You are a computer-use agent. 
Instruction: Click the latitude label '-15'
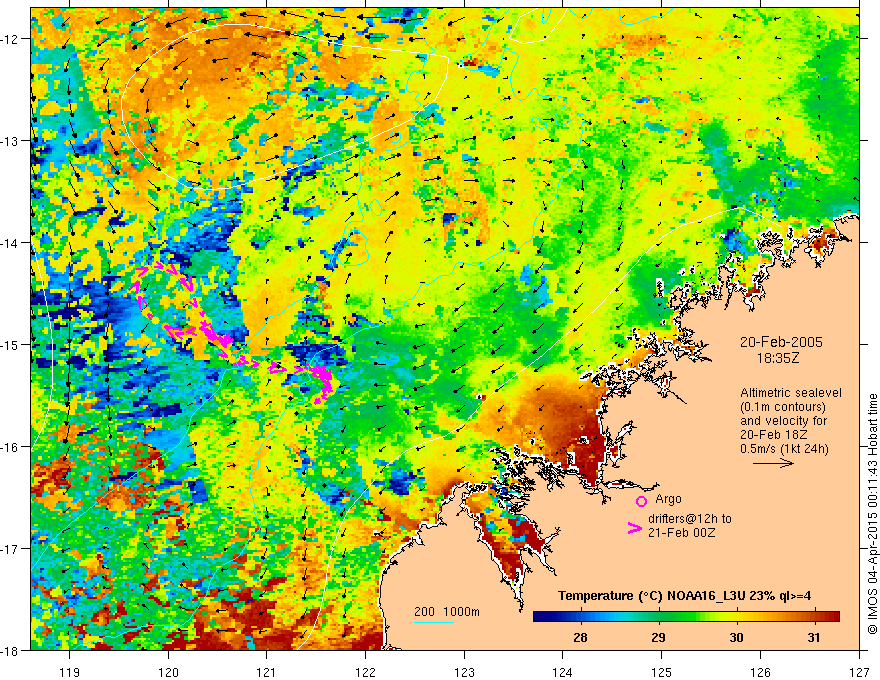[x=12, y=344]
